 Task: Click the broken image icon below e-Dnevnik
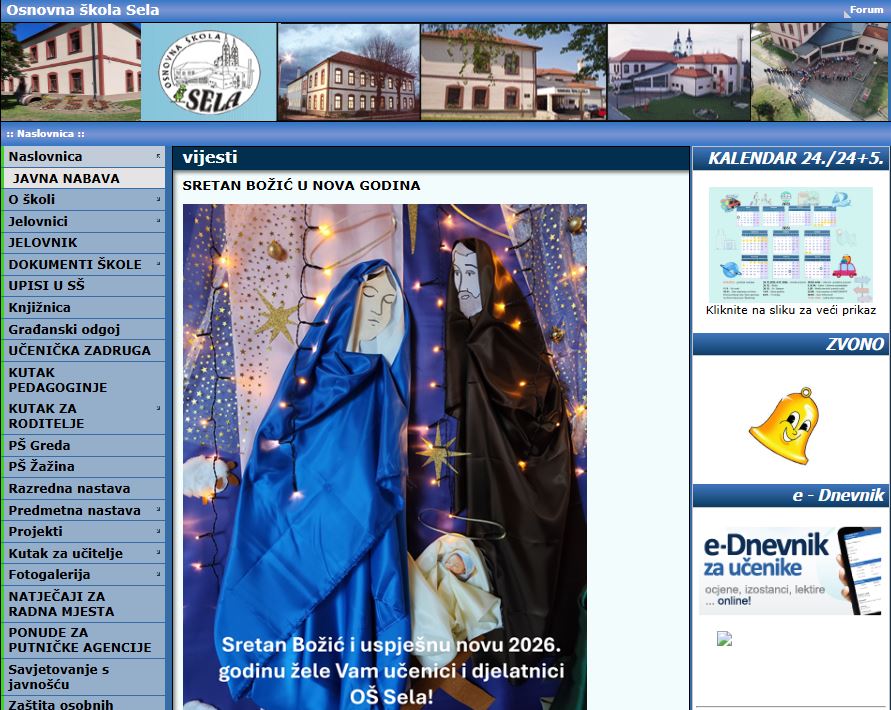click(725, 639)
